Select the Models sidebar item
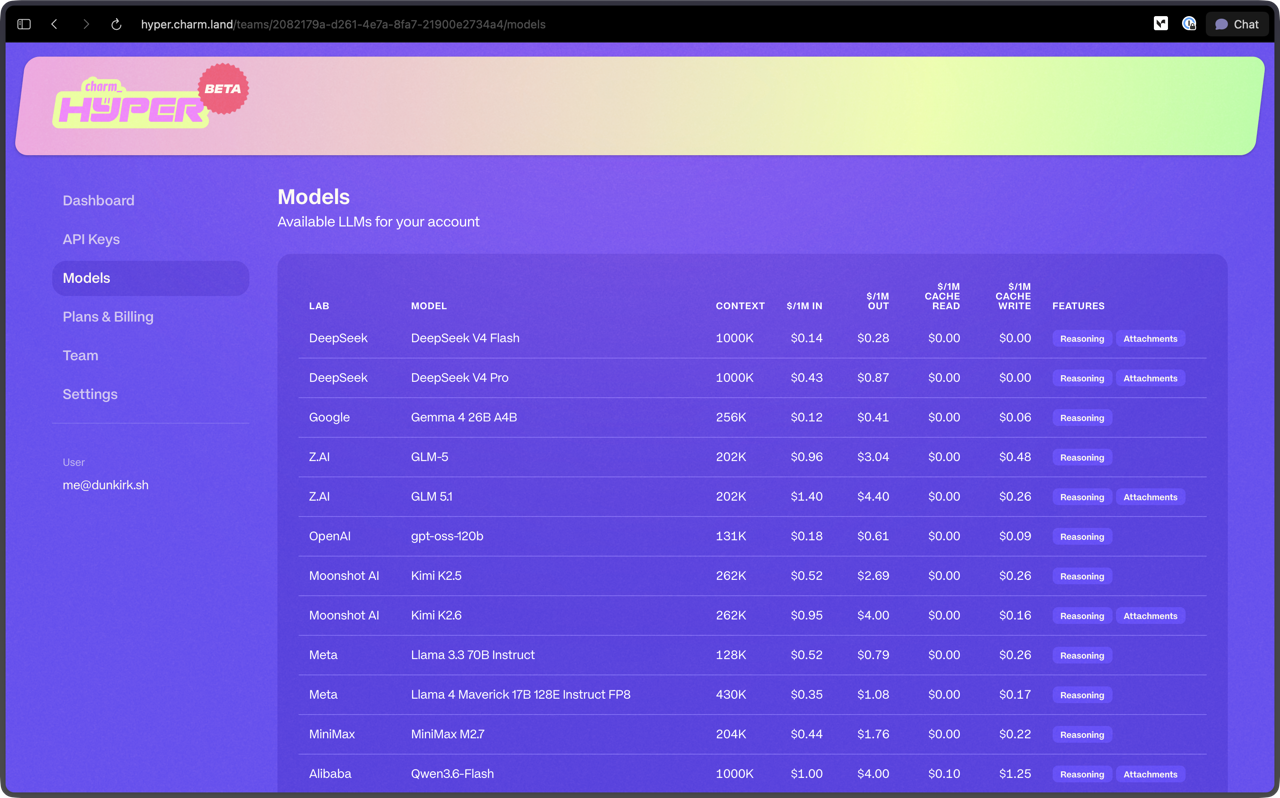Screen dimensions: 1280x798 click(x=150, y=278)
